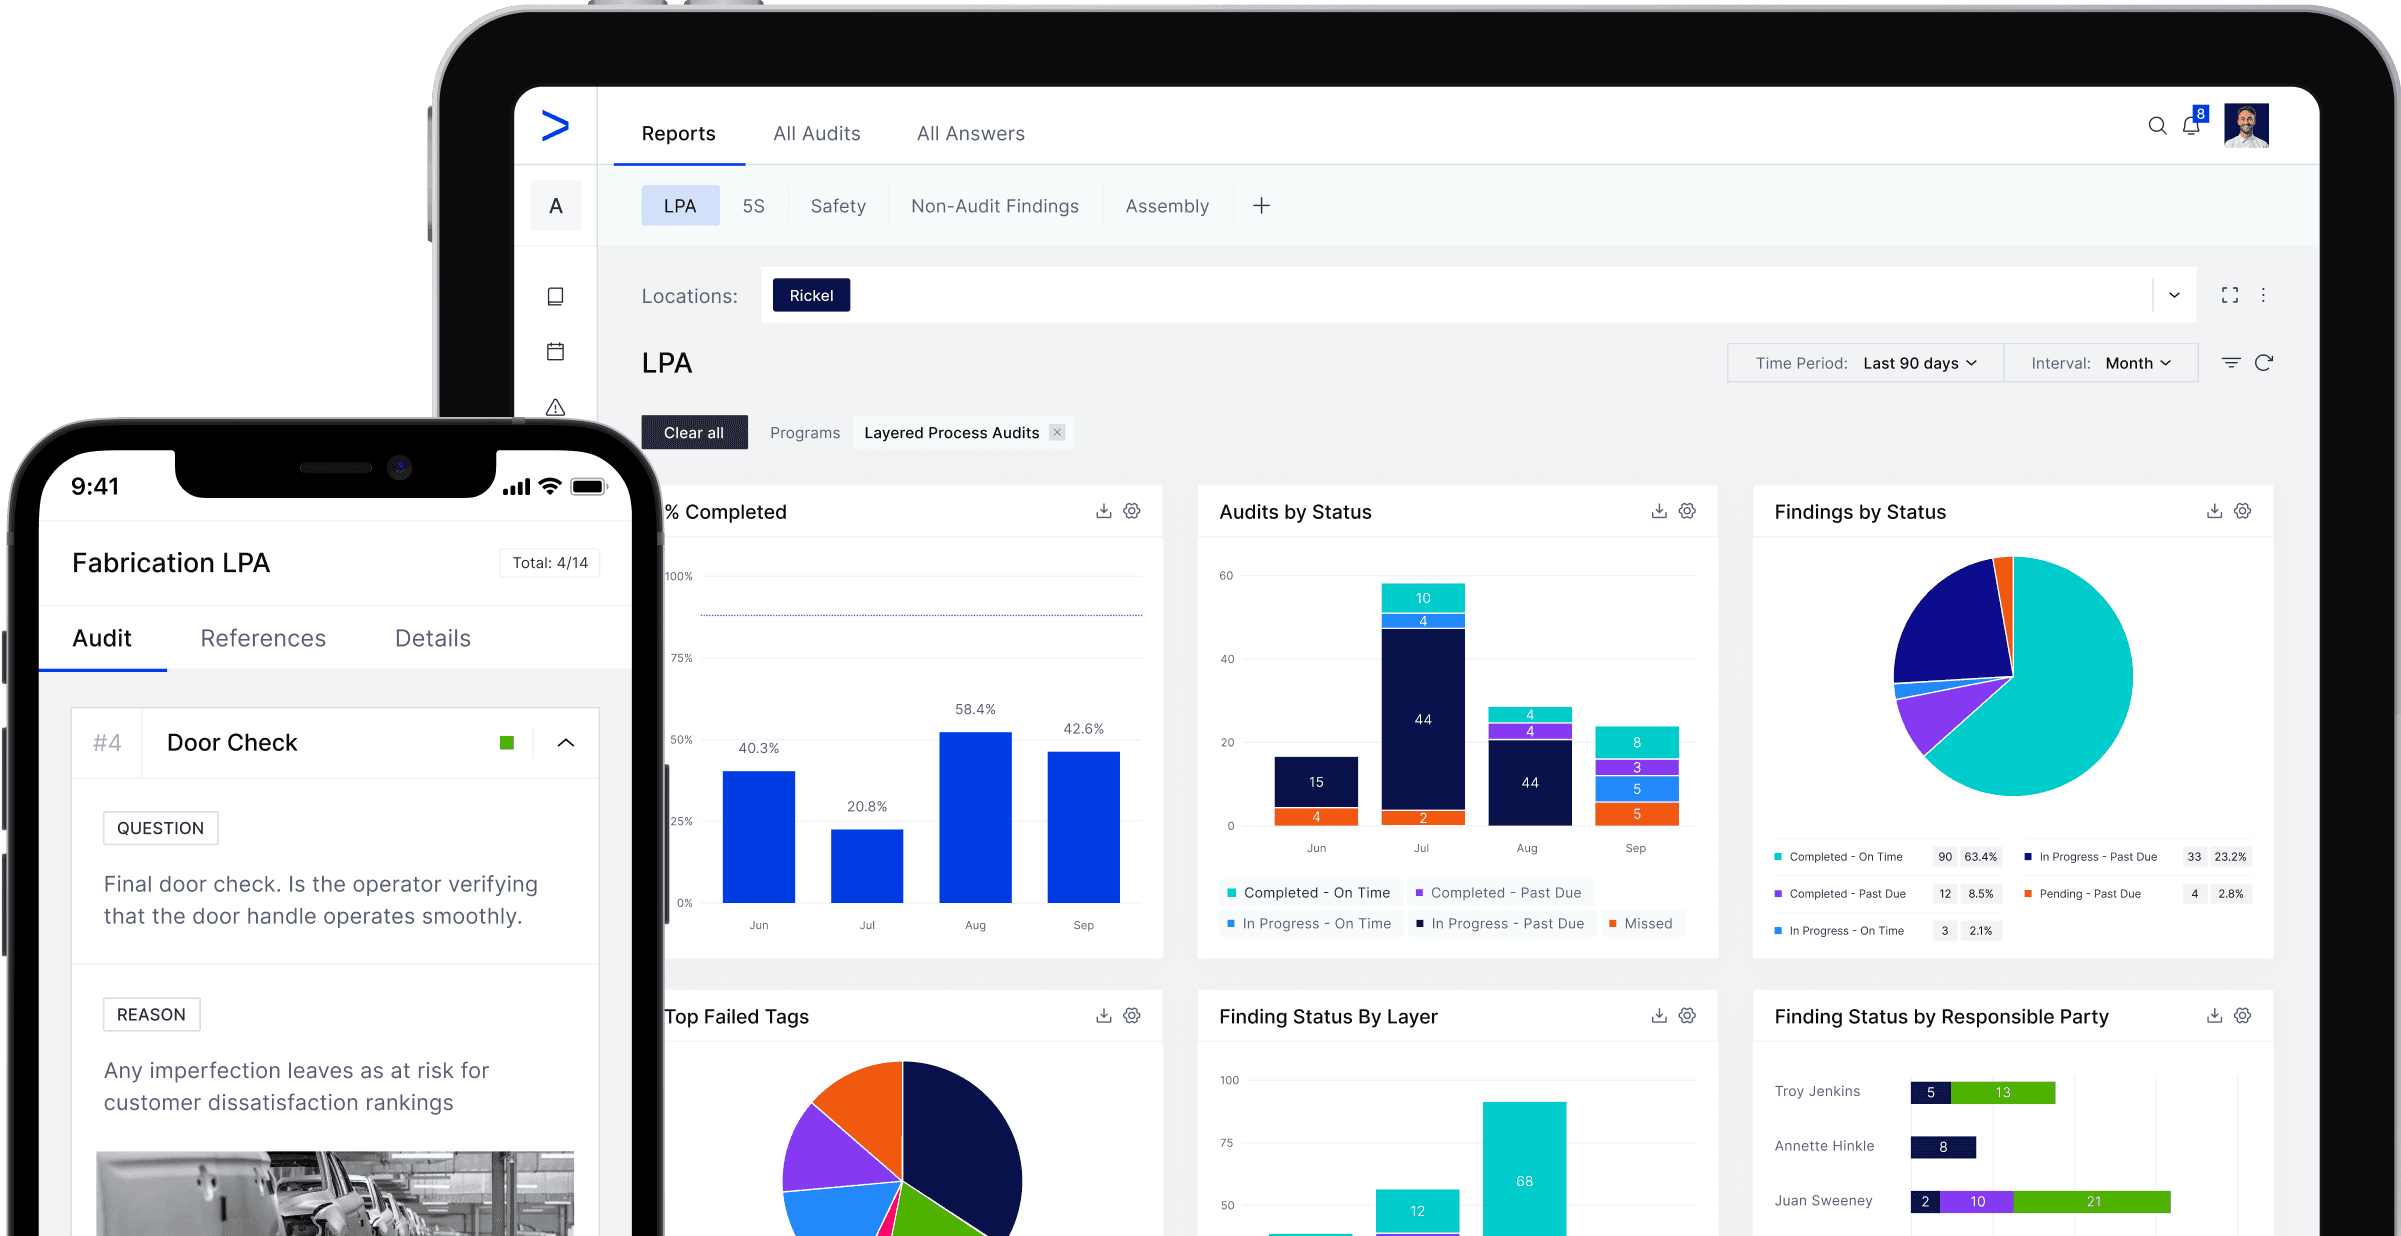The height and width of the screenshot is (1236, 2401).
Task: Open the vertical three-dot options menu
Action: [x=2263, y=295]
